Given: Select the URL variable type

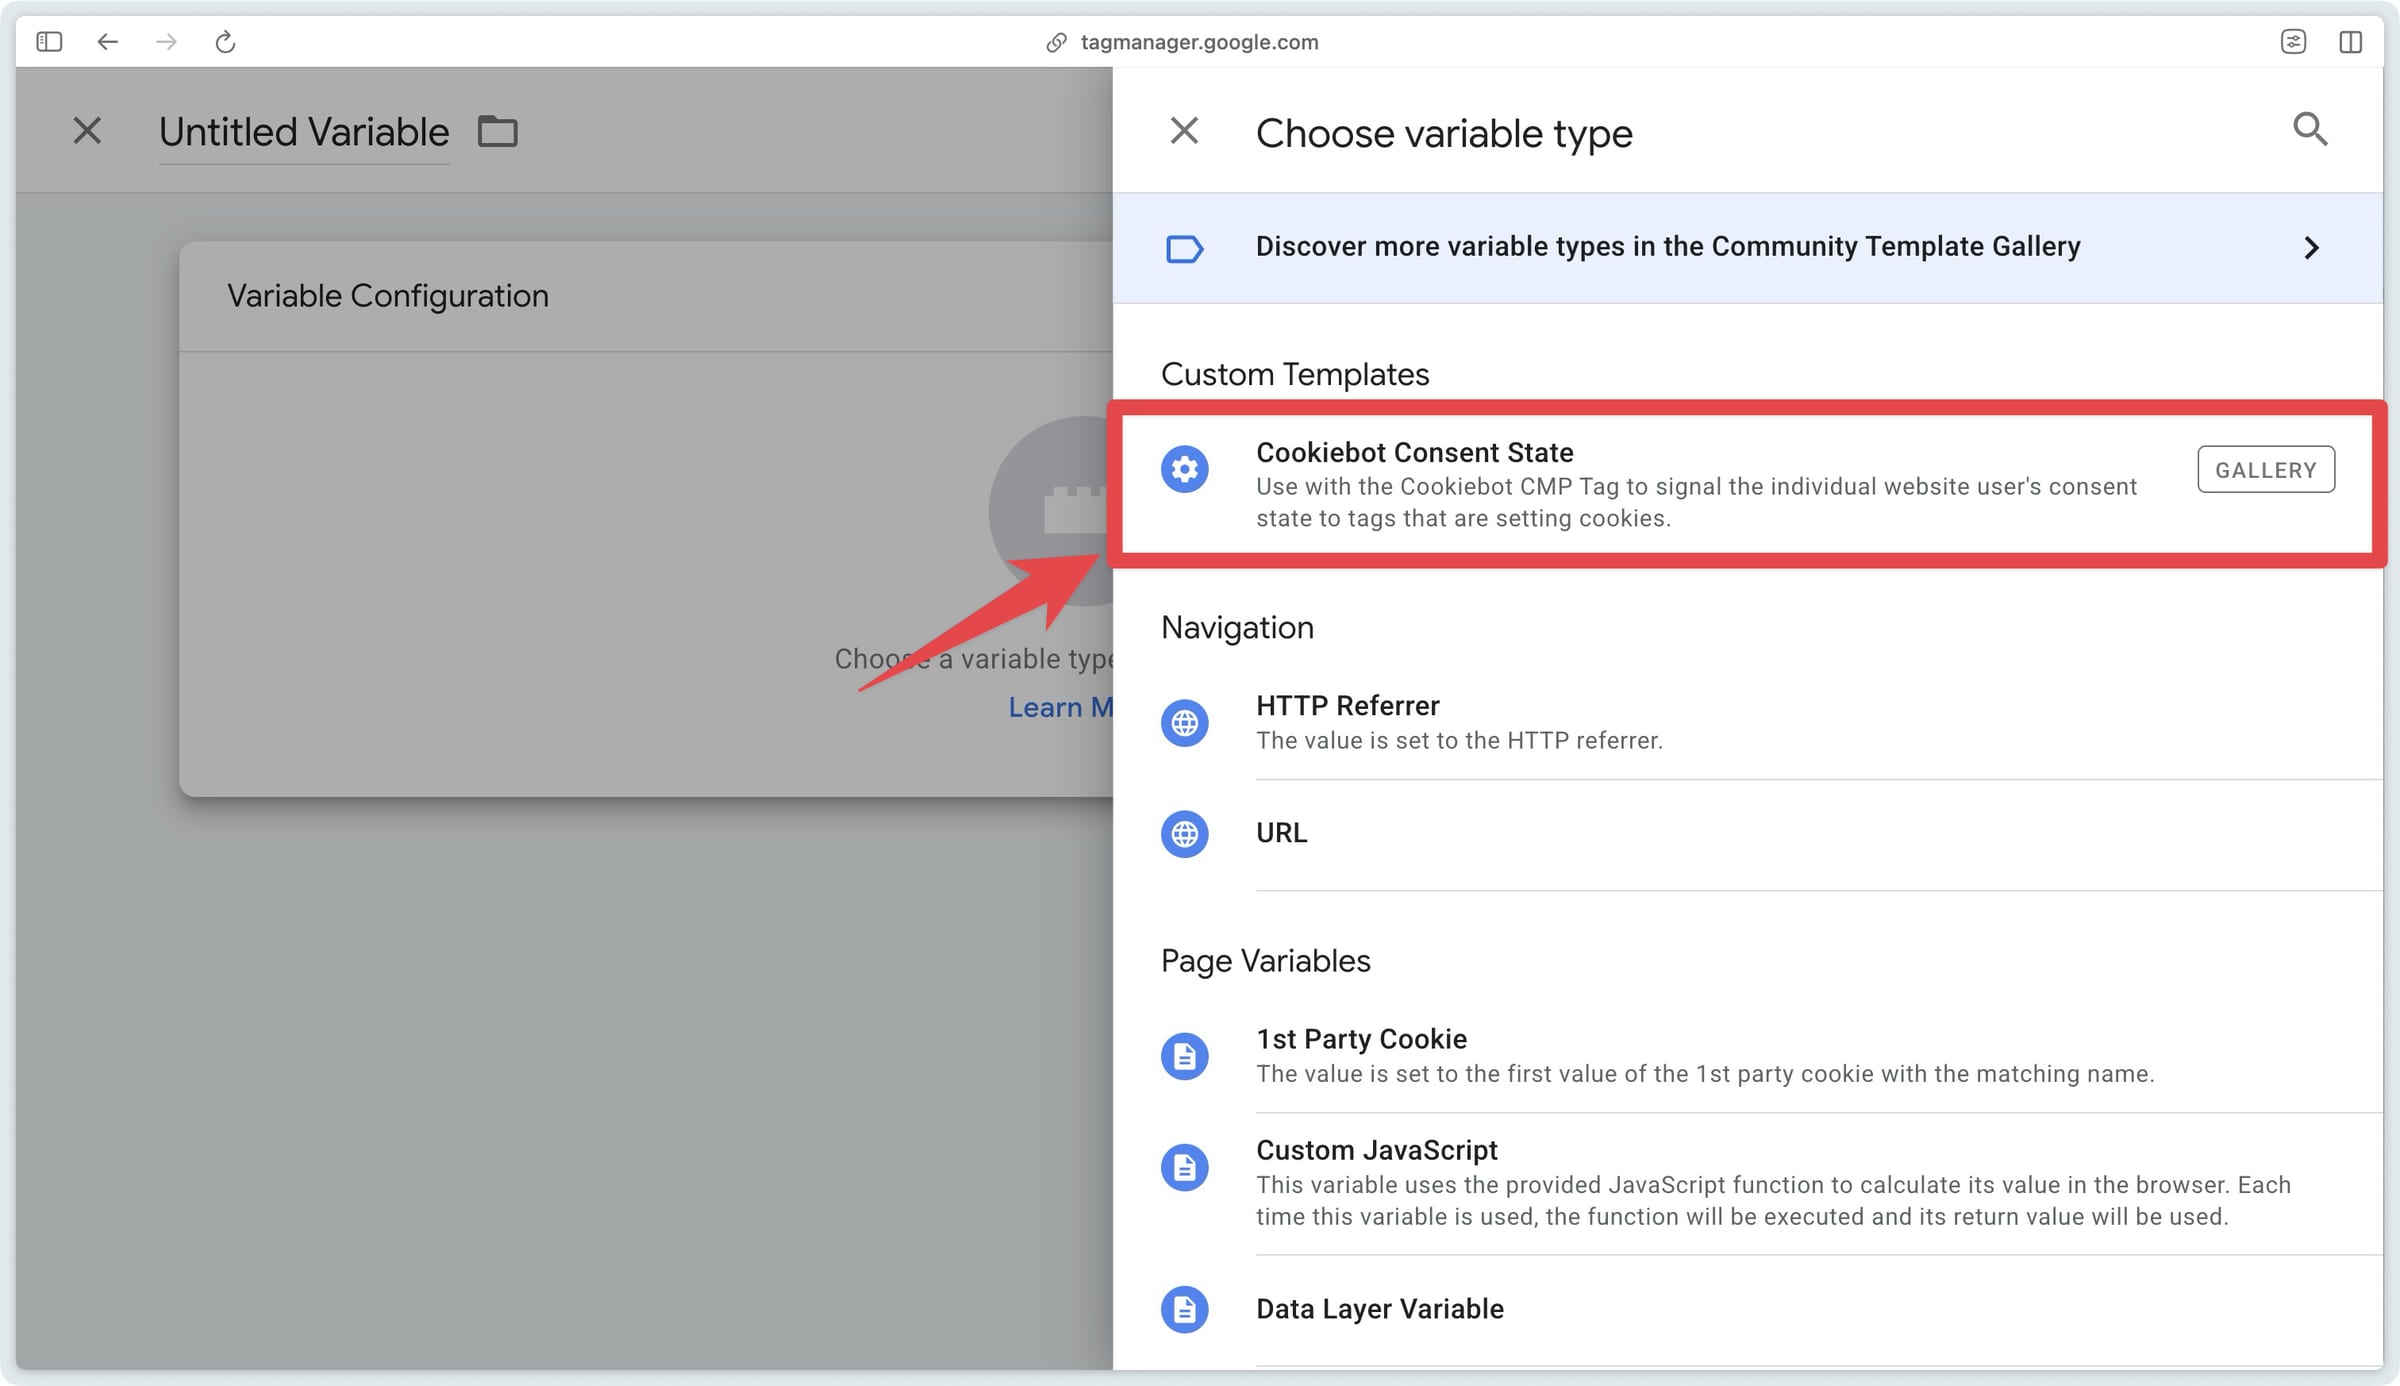Looking at the screenshot, I should tap(1747, 833).
